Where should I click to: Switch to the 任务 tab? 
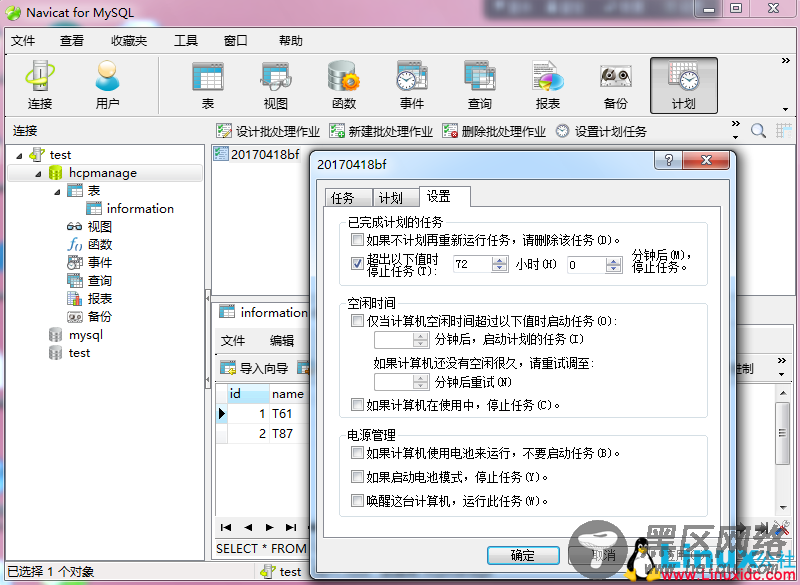(x=348, y=197)
